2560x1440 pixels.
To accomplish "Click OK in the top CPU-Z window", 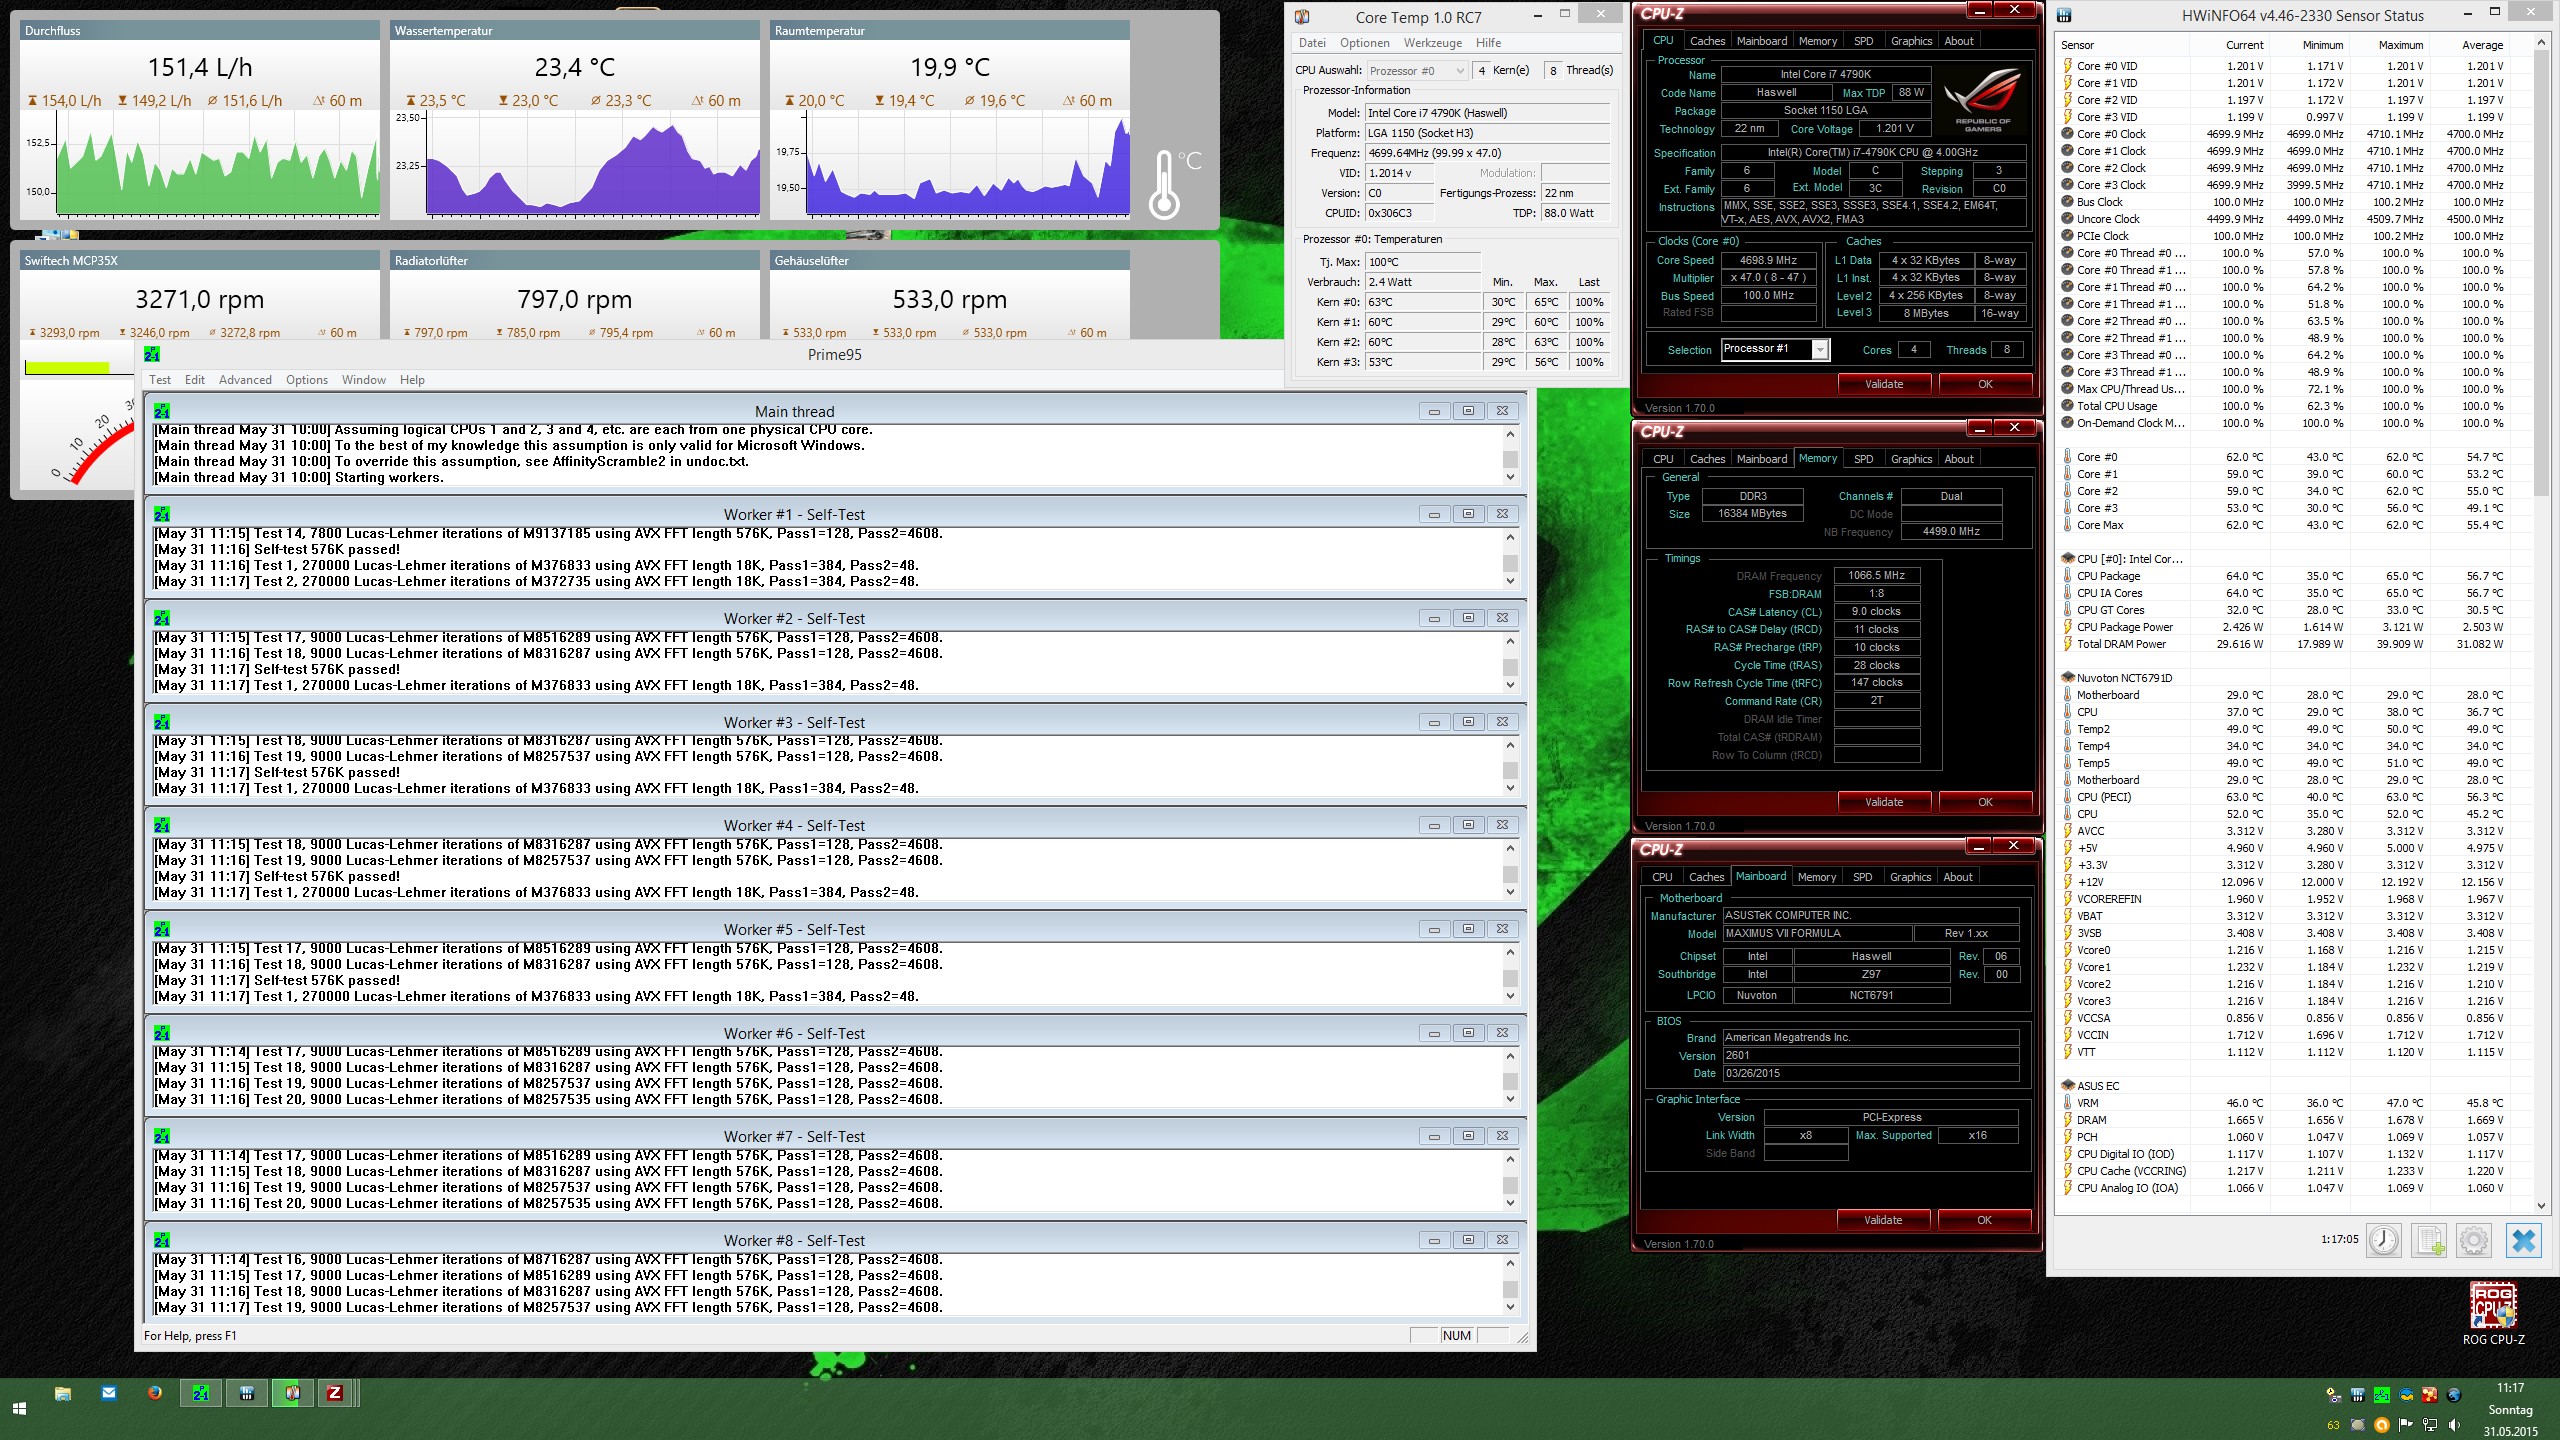I will (1985, 384).
